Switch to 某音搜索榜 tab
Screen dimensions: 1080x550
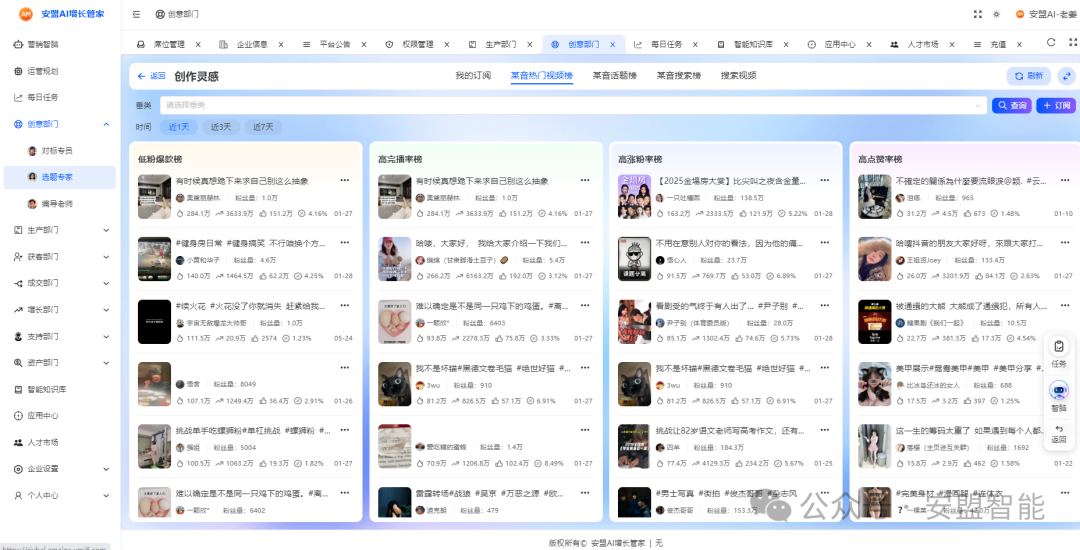point(678,75)
